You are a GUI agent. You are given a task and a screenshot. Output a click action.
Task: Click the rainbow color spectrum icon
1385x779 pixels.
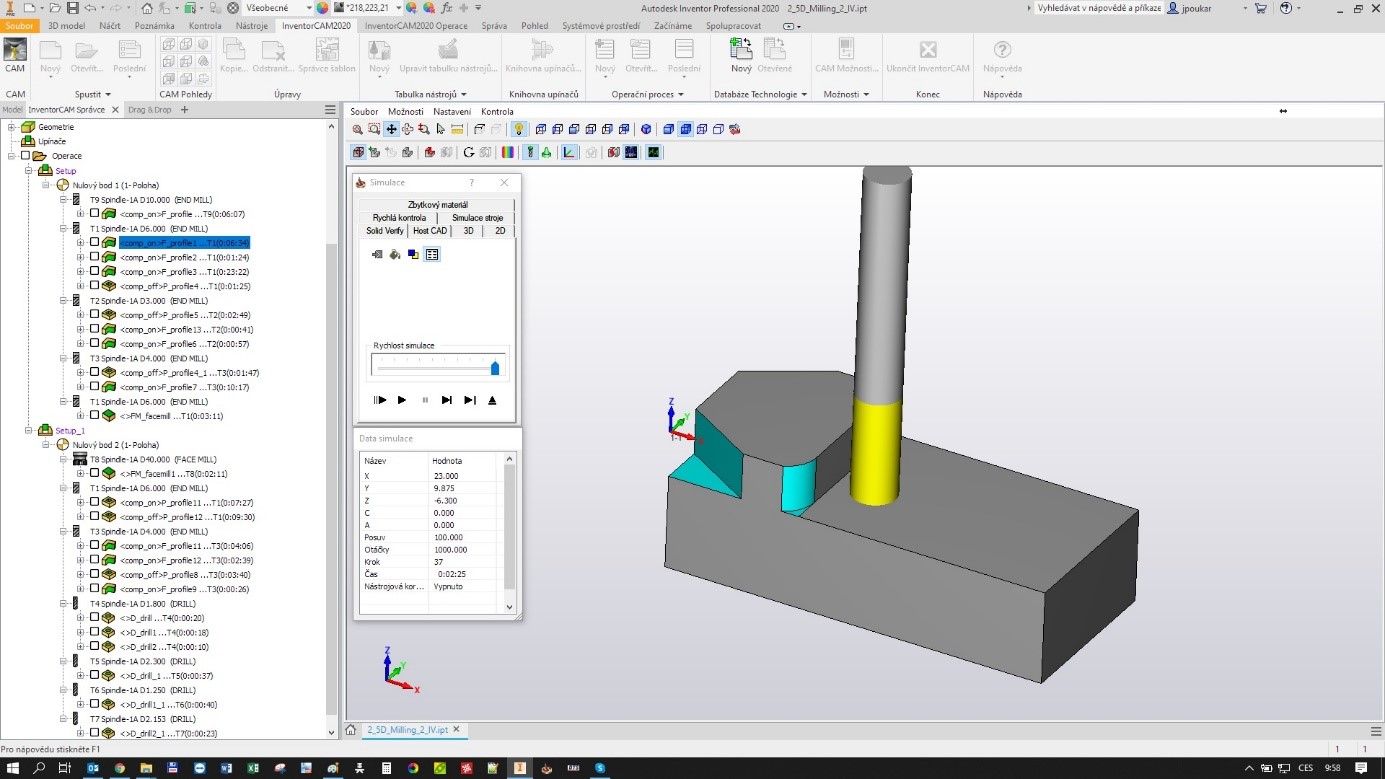508,153
